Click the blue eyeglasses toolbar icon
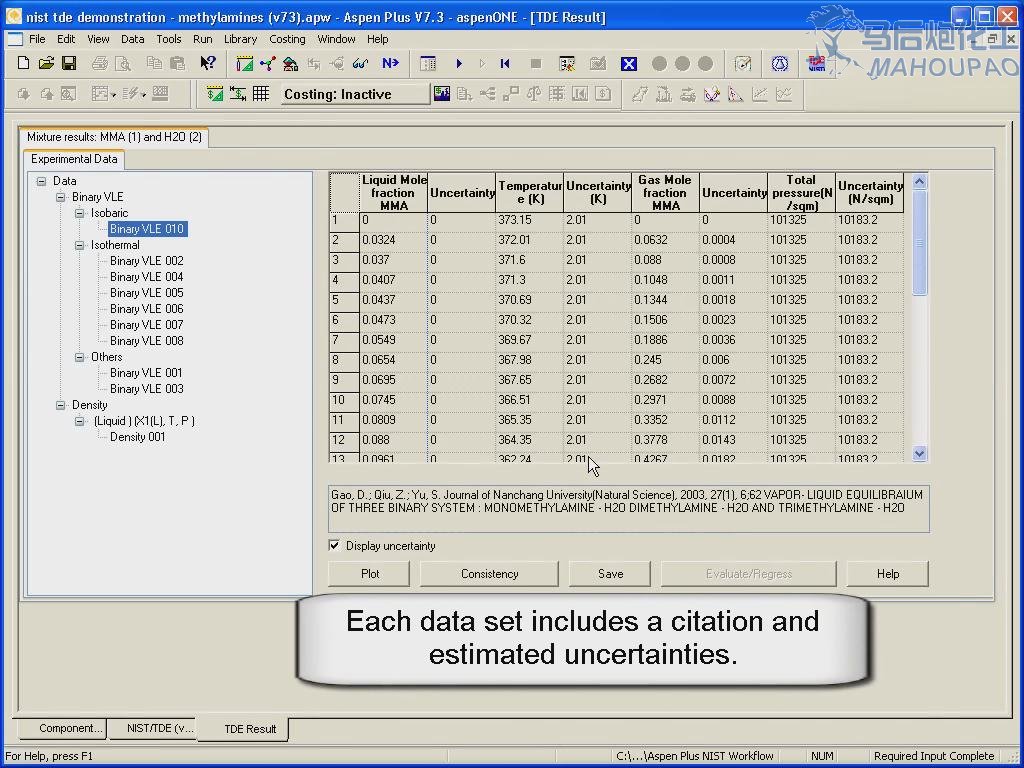The image size is (1024, 768). pos(360,63)
